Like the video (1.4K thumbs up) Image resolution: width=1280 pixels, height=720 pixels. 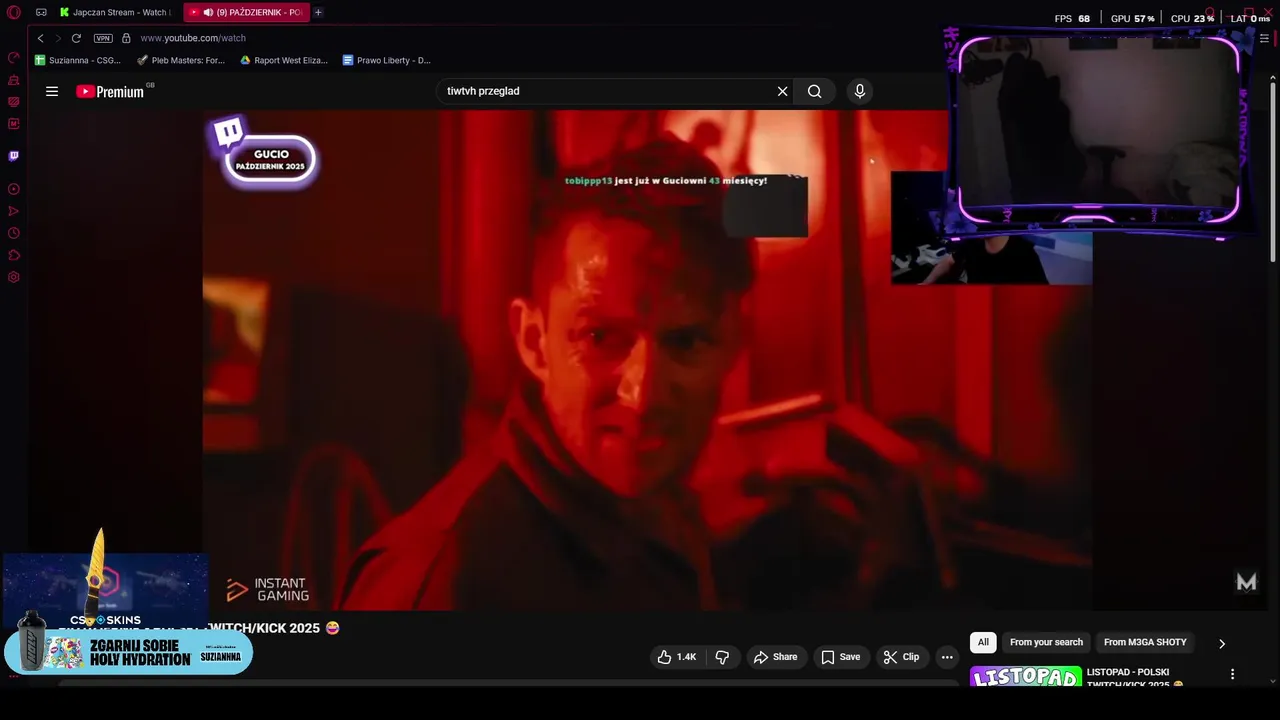click(677, 657)
